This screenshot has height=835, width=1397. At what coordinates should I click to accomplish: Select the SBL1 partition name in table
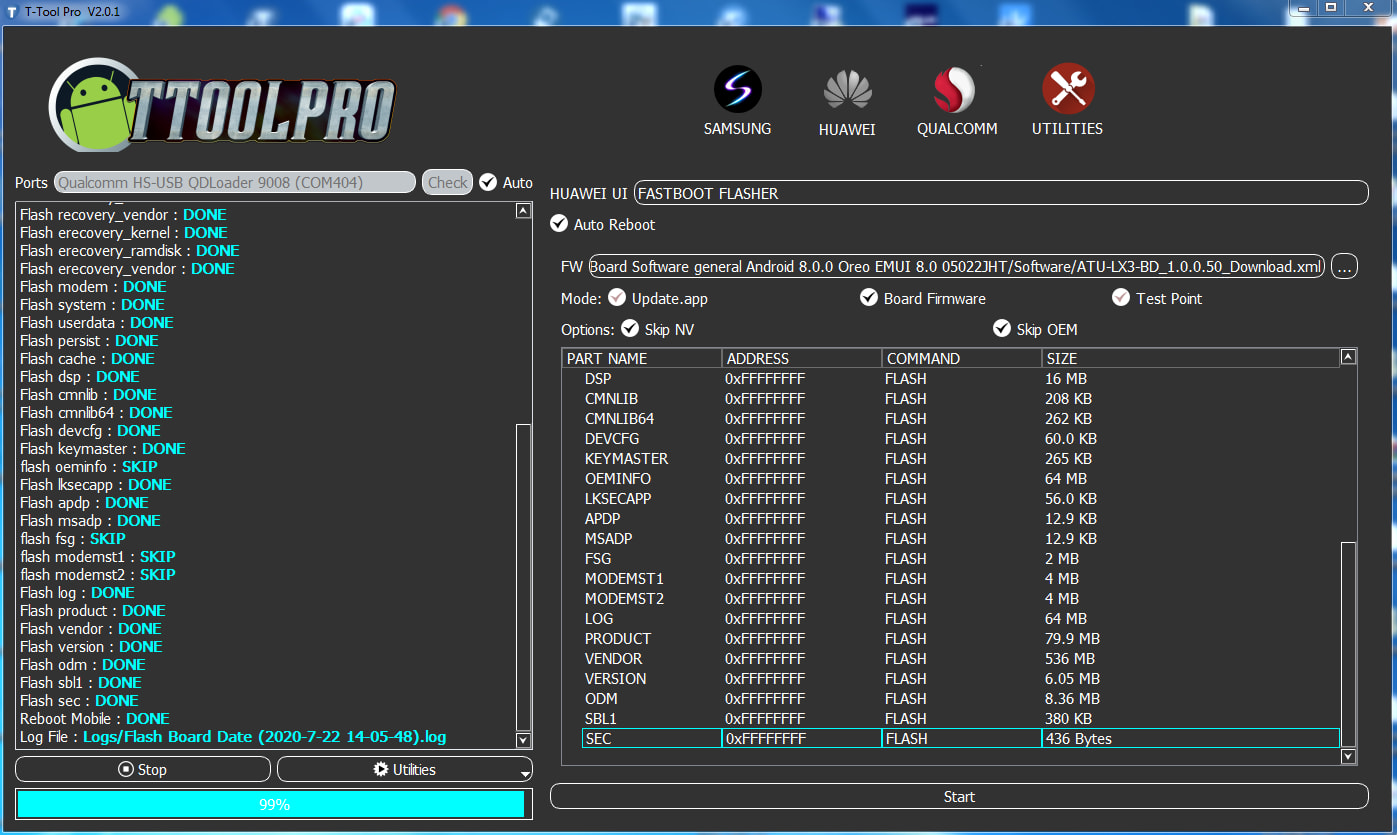(x=601, y=719)
